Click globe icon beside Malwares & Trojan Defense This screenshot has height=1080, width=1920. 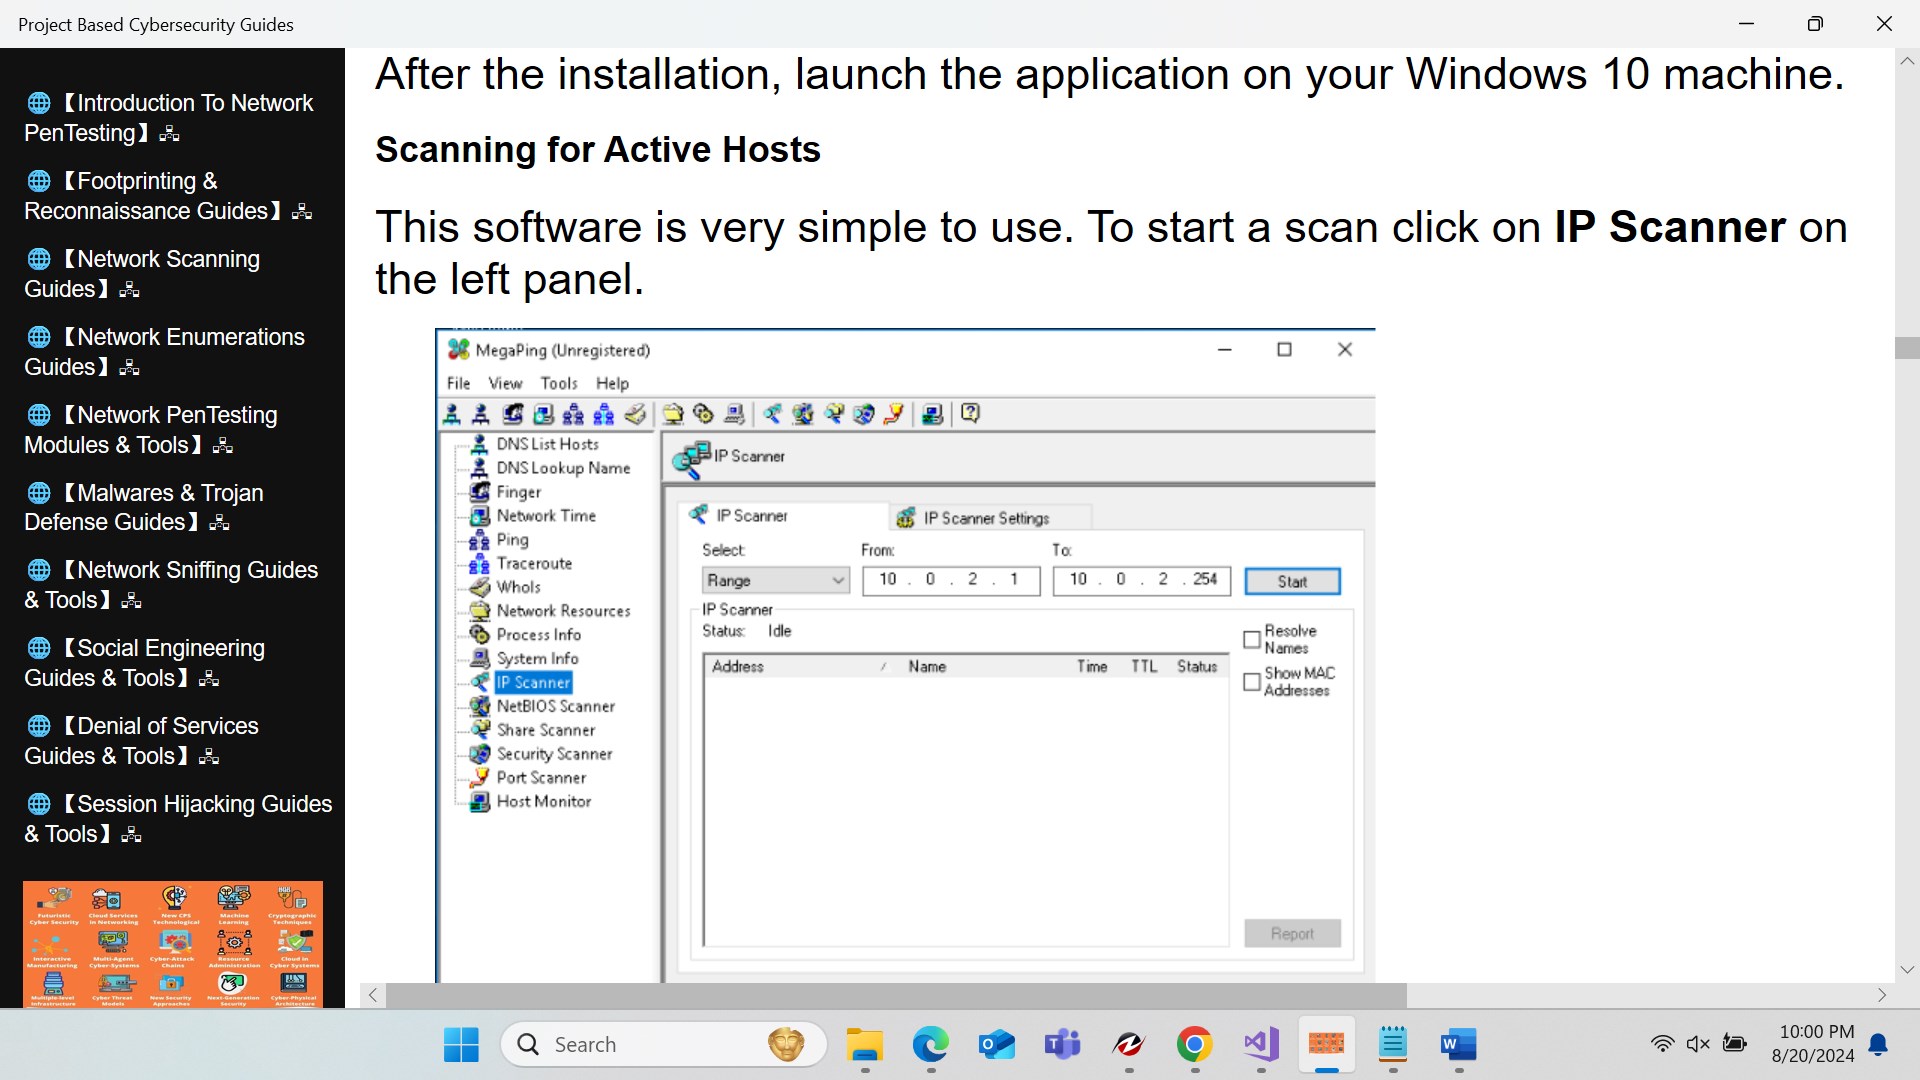tap(39, 493)
